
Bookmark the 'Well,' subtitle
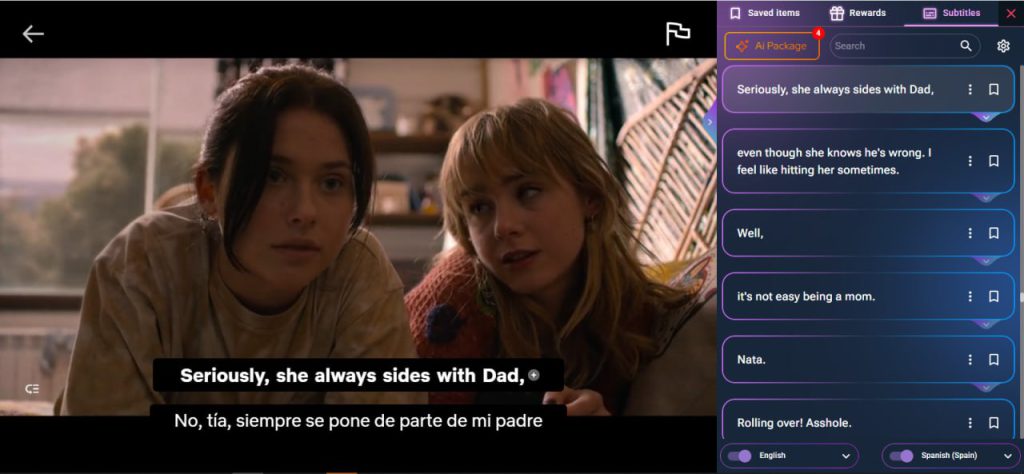[x=994, y=233]
